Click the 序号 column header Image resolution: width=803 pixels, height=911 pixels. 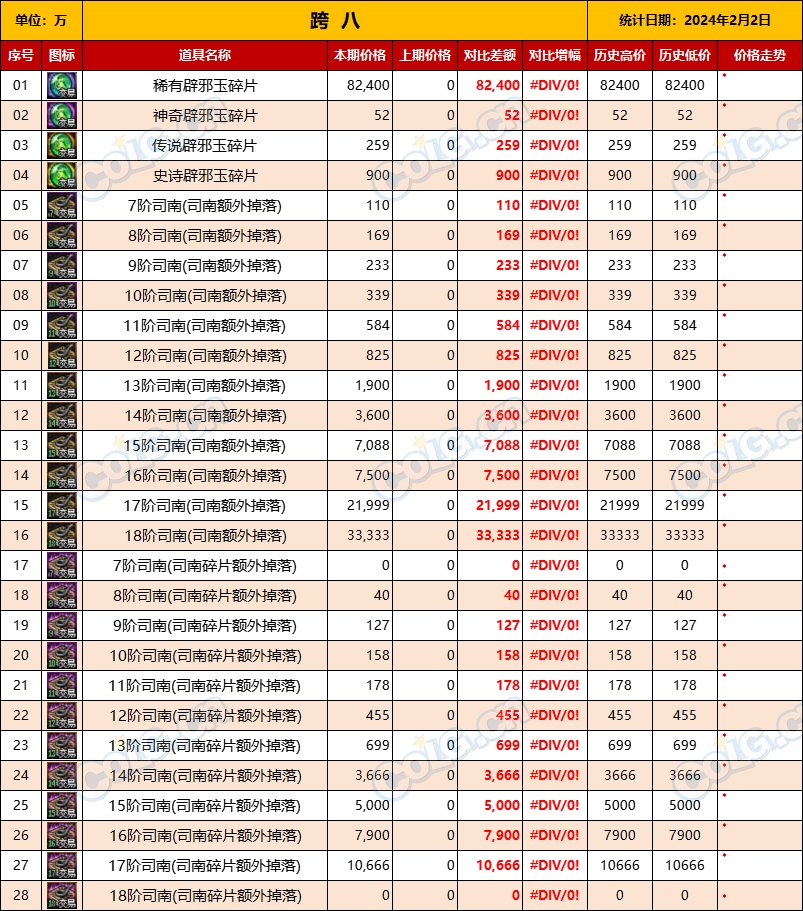pyautogui.click(x=21, y=55)
